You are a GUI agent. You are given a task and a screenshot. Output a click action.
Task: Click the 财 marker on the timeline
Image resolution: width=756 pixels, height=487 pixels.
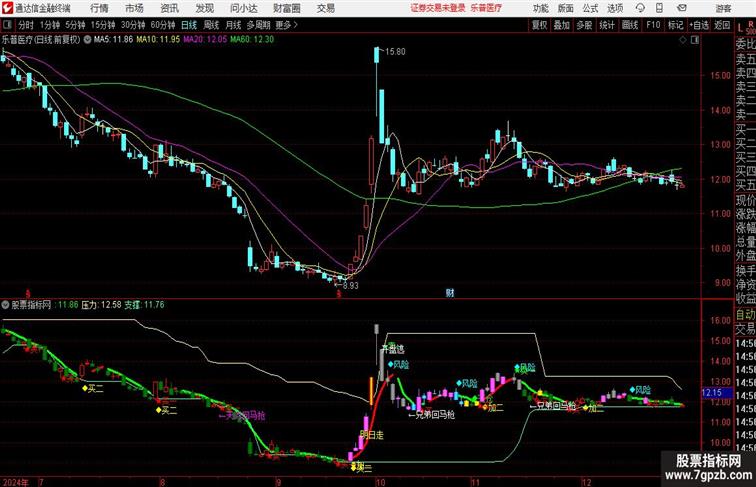coord(450,293)
